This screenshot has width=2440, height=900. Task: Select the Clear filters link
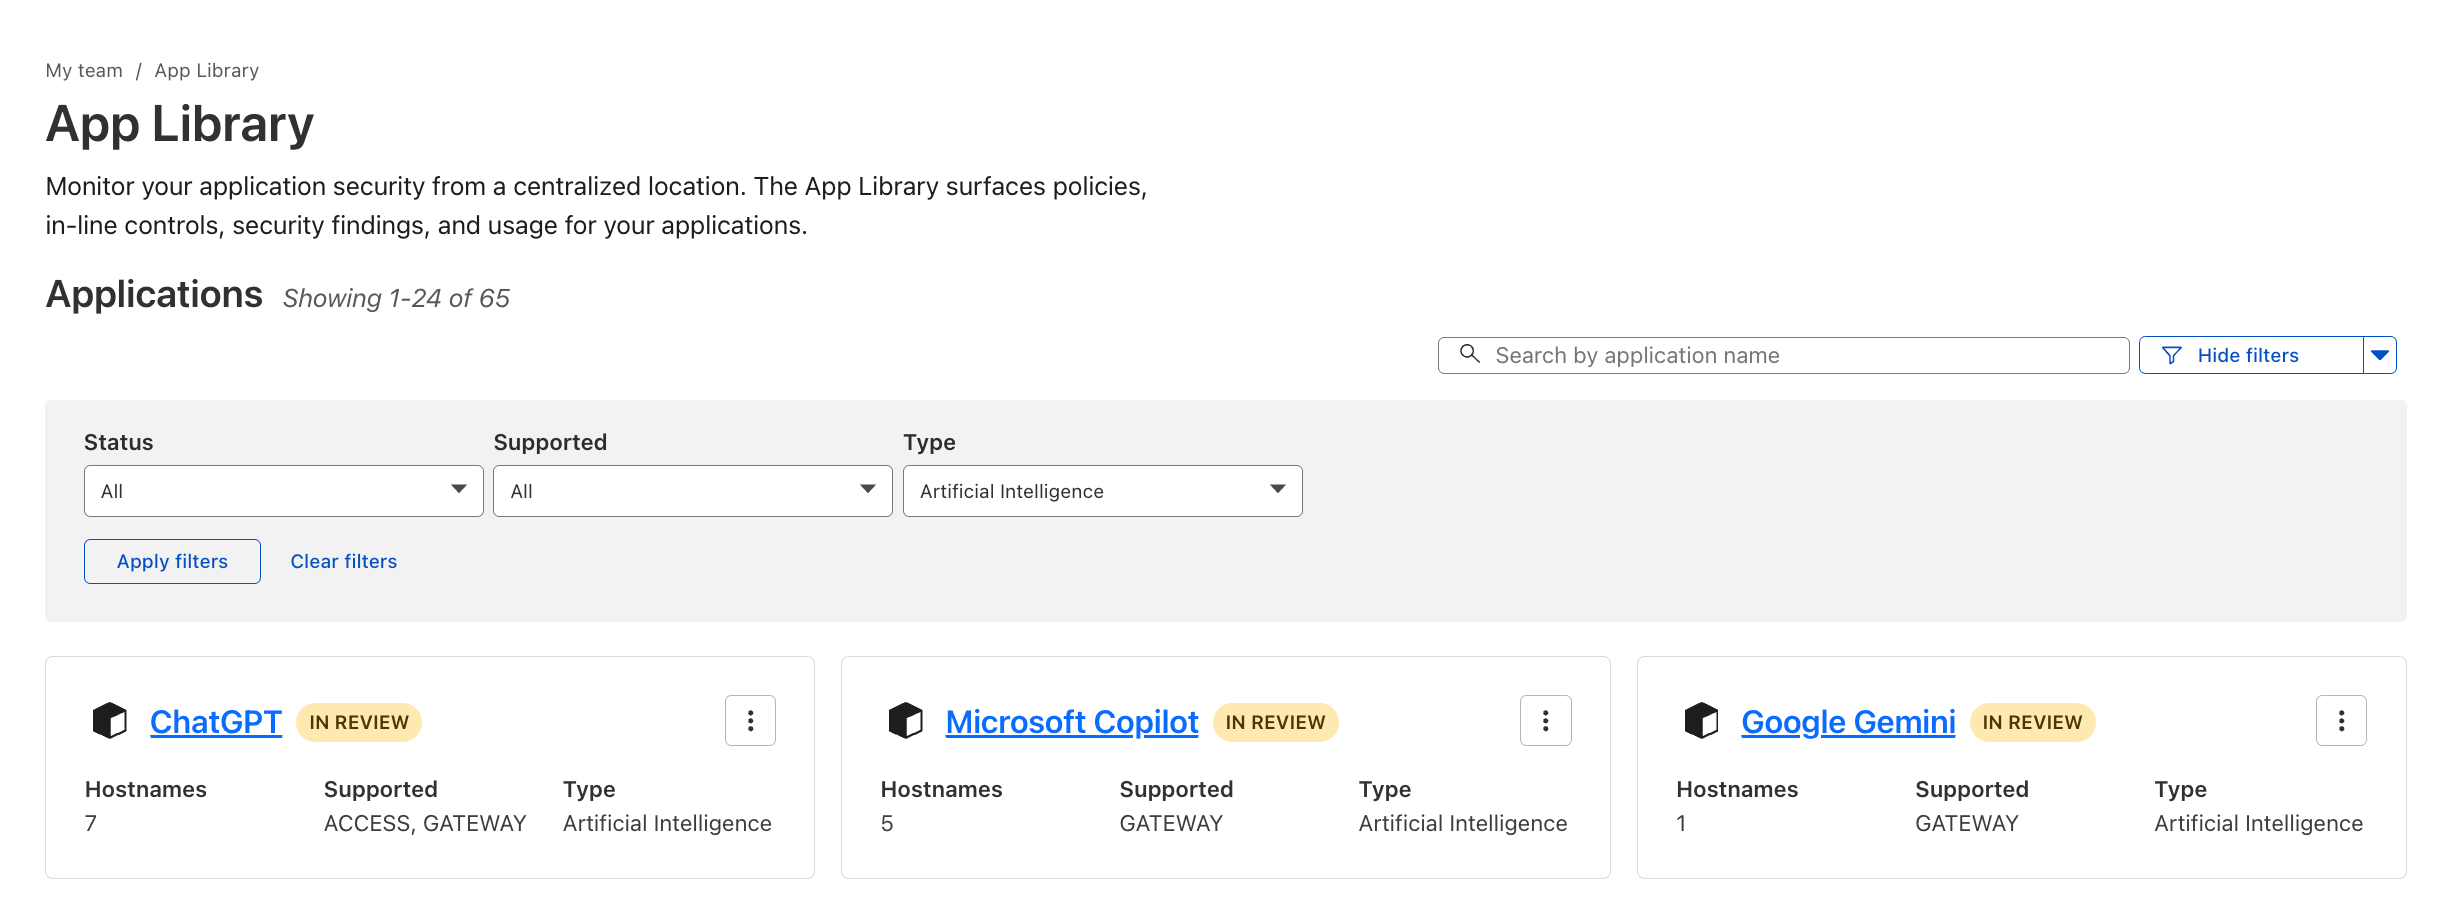pos(343,561)
